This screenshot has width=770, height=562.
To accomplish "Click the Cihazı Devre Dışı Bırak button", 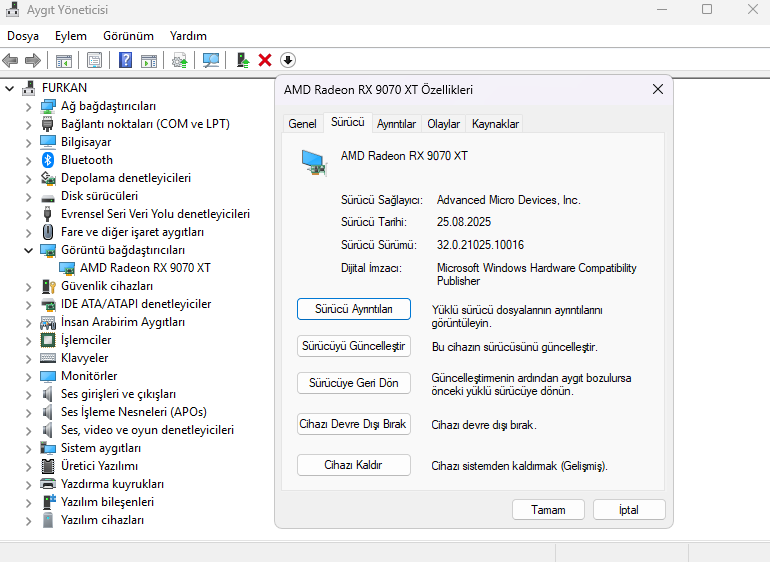I will point(354,424).
